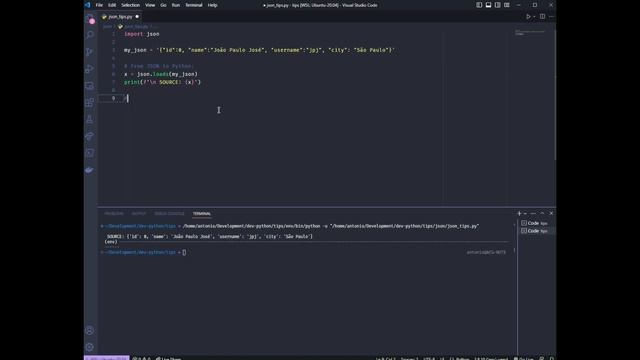Viewport: 640px width, 360px height.
Task: Click the minimap code preview
Action: [530, 33]
